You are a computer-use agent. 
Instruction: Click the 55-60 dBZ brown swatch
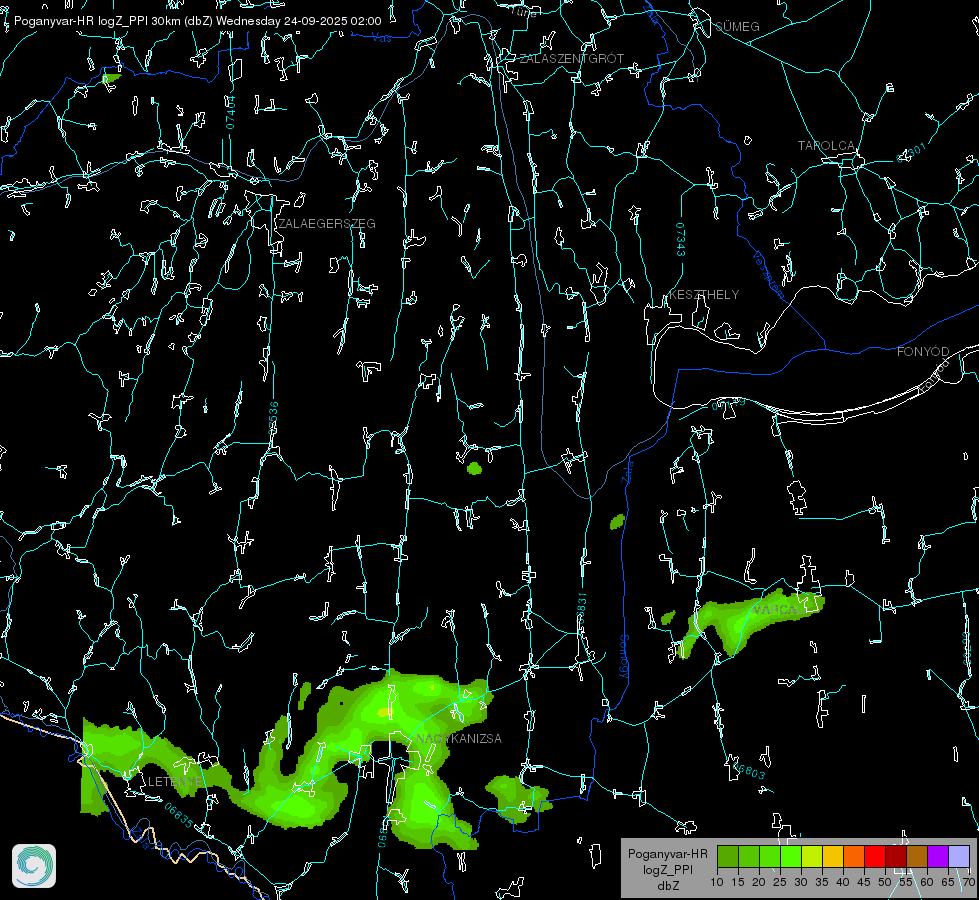tap(917, 856)
